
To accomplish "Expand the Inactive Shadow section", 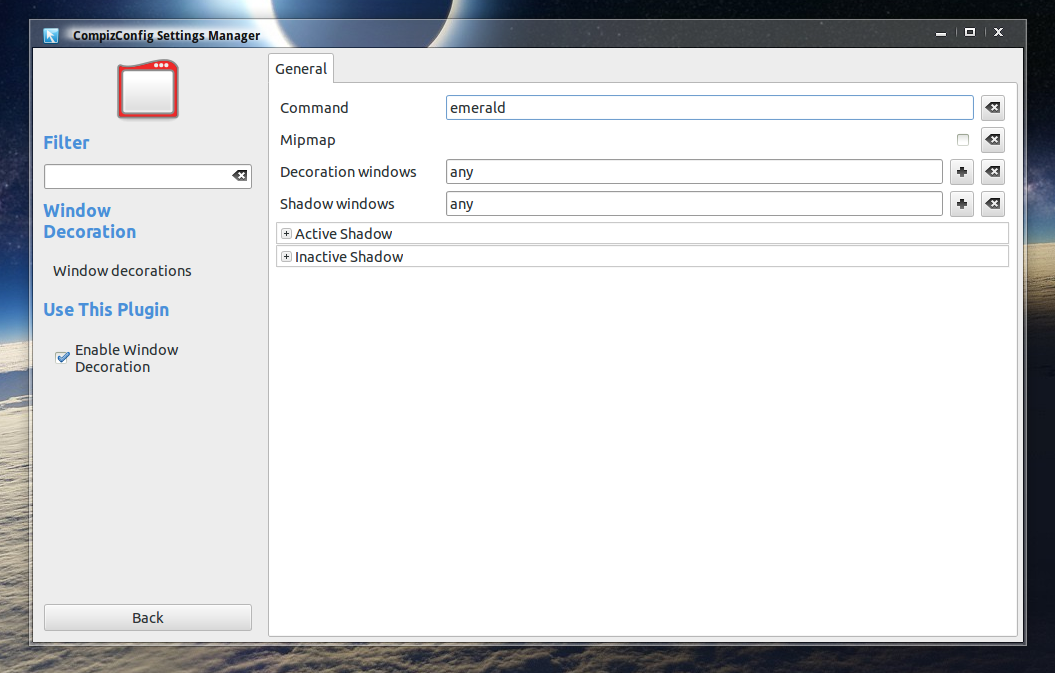I will click(x=287, y=257).
